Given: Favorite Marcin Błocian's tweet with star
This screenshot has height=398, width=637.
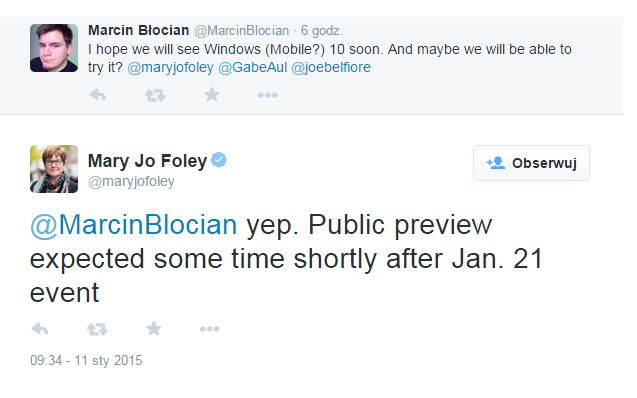Looking at the screenshot, I should pyautogui.click(x=212, y=95).
